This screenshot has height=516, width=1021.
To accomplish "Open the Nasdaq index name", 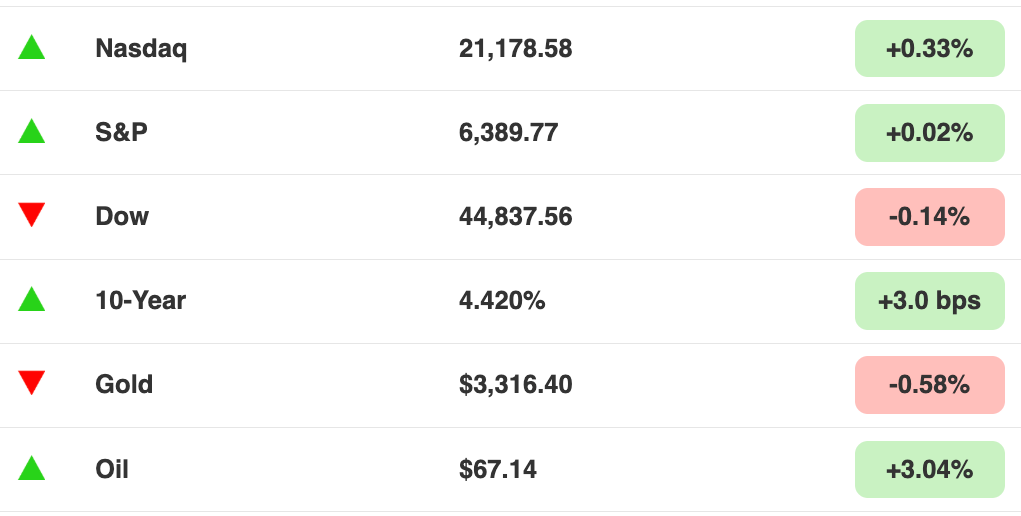I will pyautogui.click(x=141, y=49).
